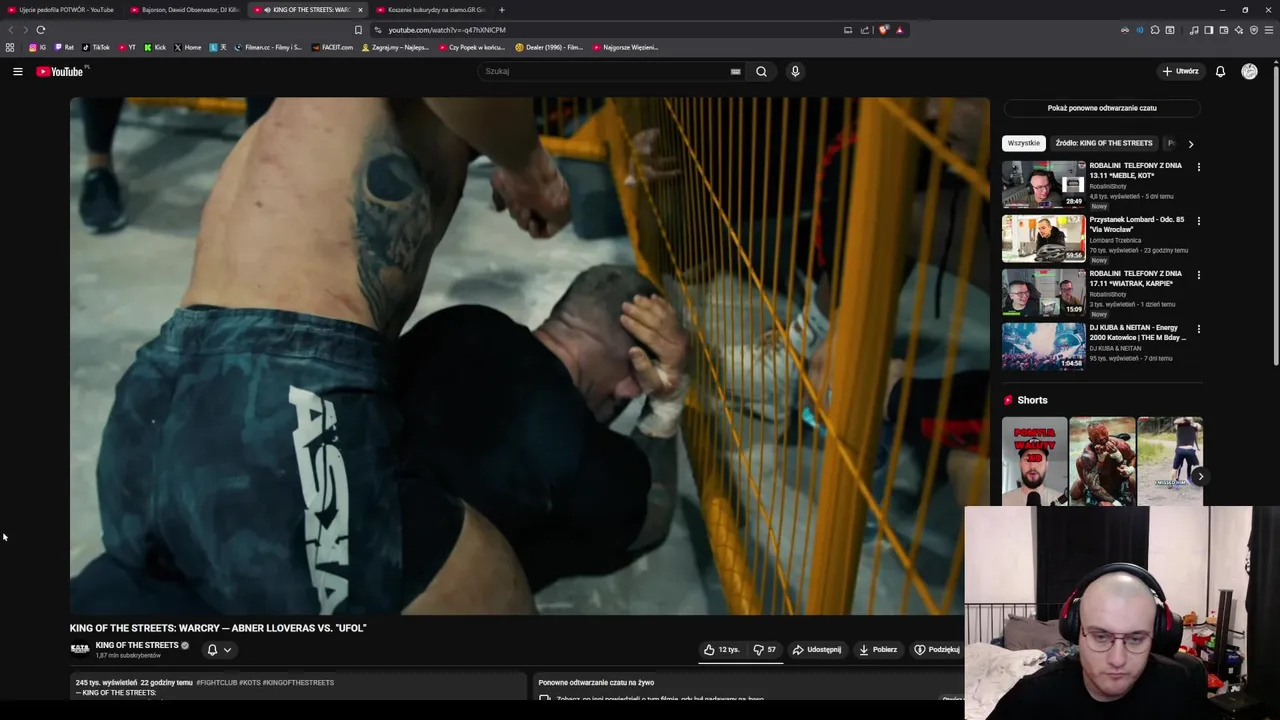Bookmark this page using the address bar icon

358,30
